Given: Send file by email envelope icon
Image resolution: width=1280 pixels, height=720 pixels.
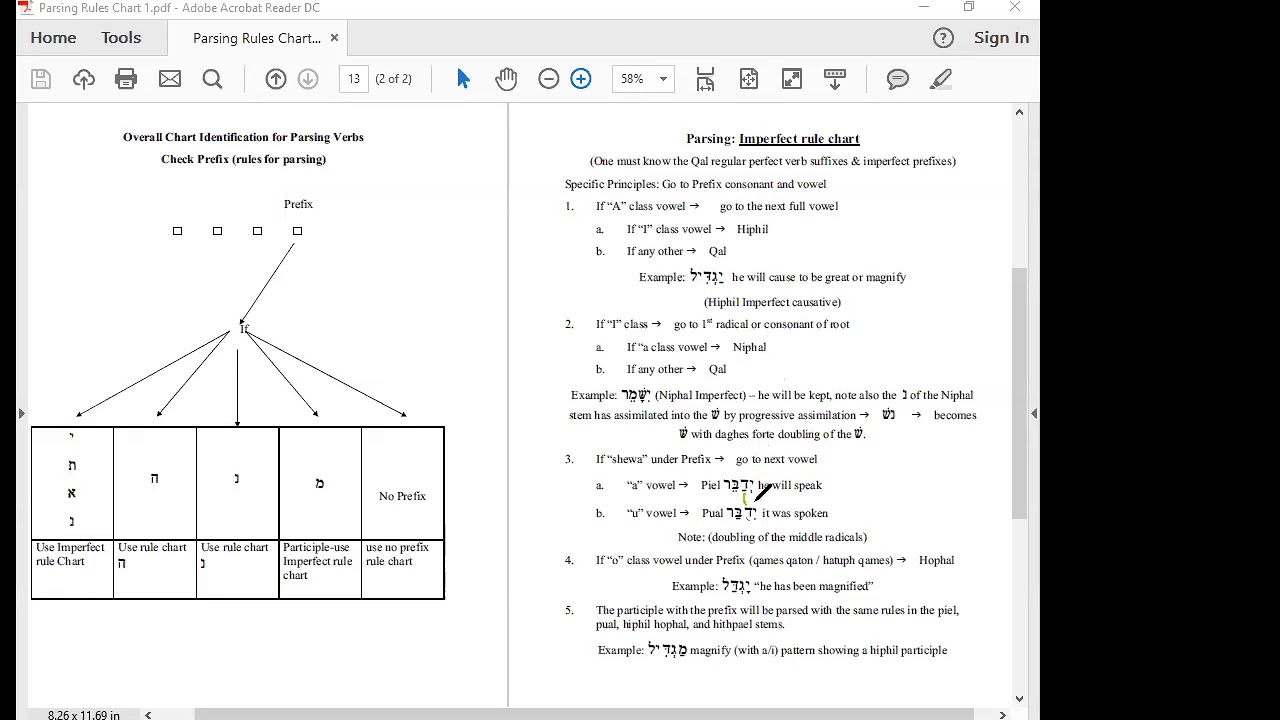Looking at the screenshot, I should point(170,79).
